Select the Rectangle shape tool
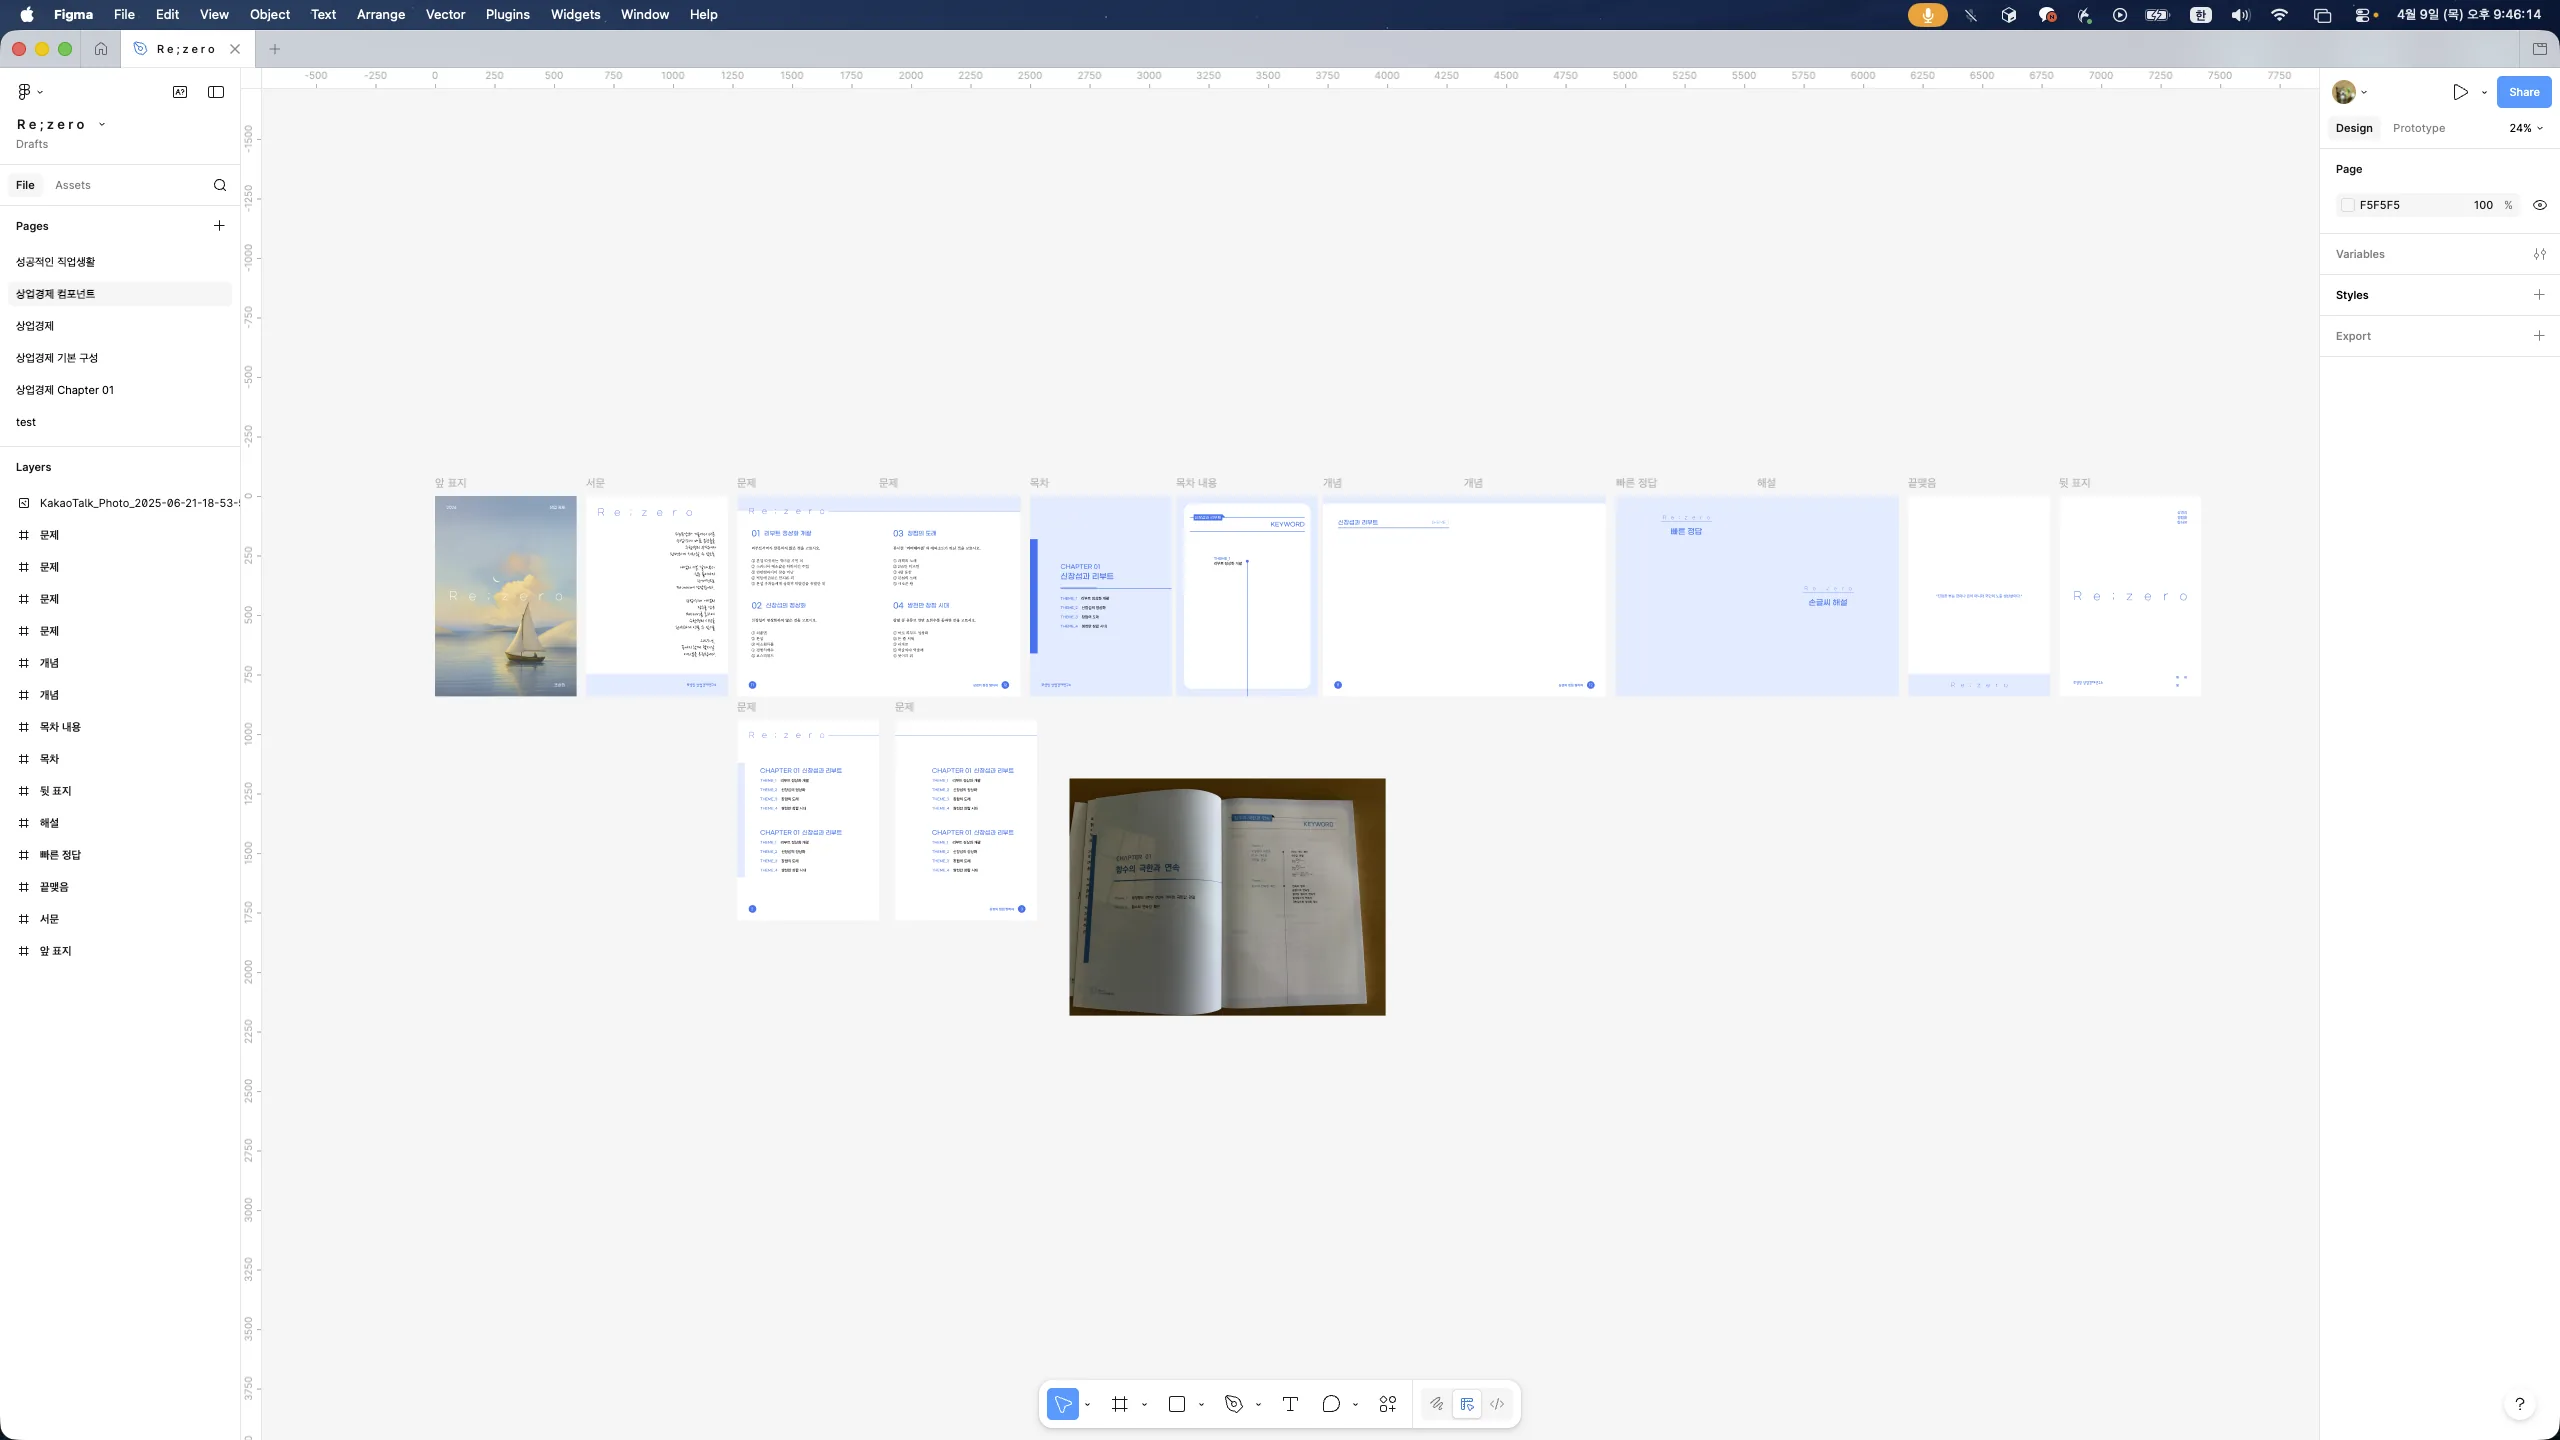Viewport: 2560px width, 1440px height. tap(1177, 1404)
